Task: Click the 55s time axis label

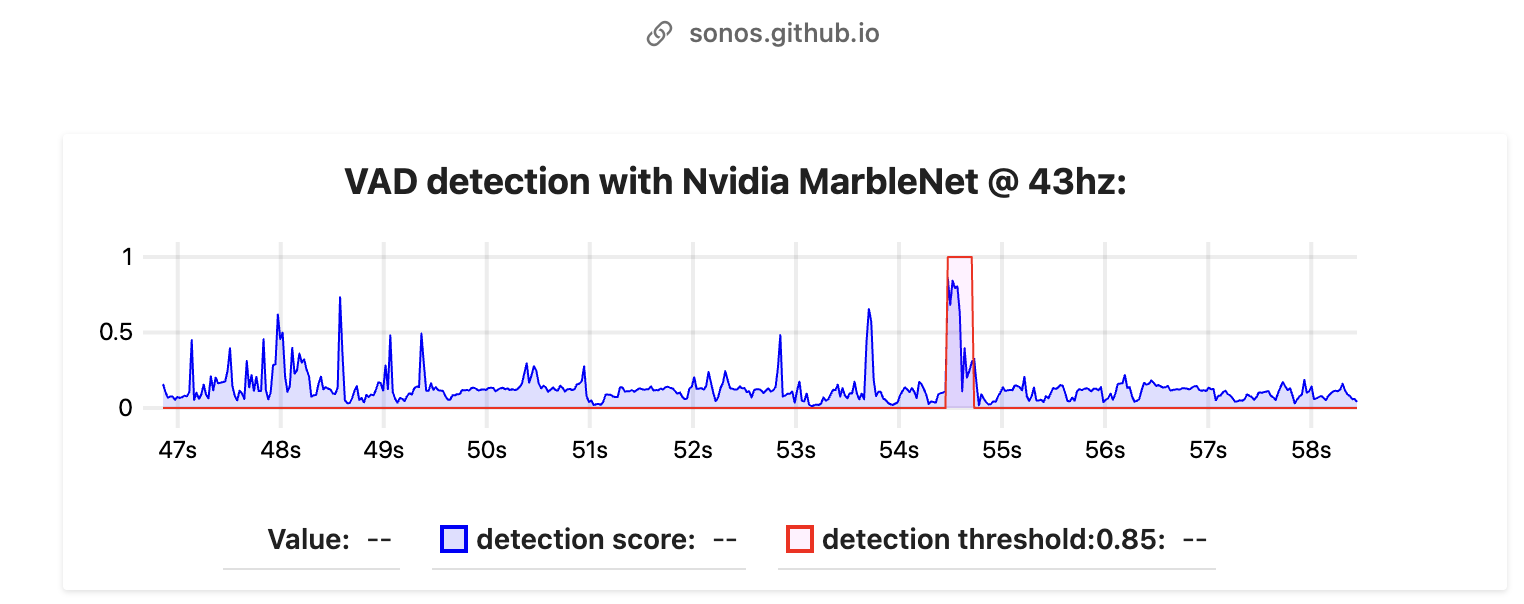Action: click(x=1002, y=451)
